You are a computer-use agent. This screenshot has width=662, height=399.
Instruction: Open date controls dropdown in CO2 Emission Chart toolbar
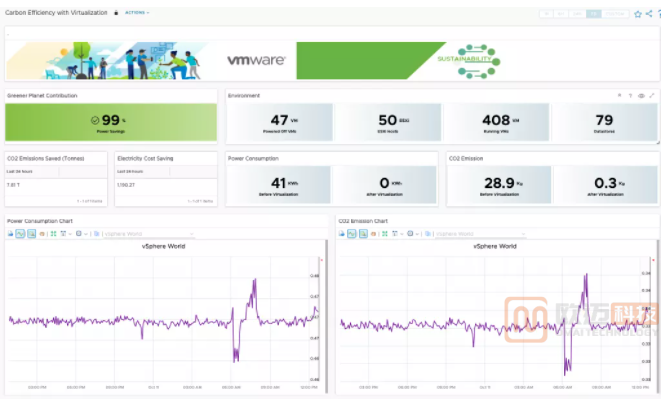pos(397,233)
